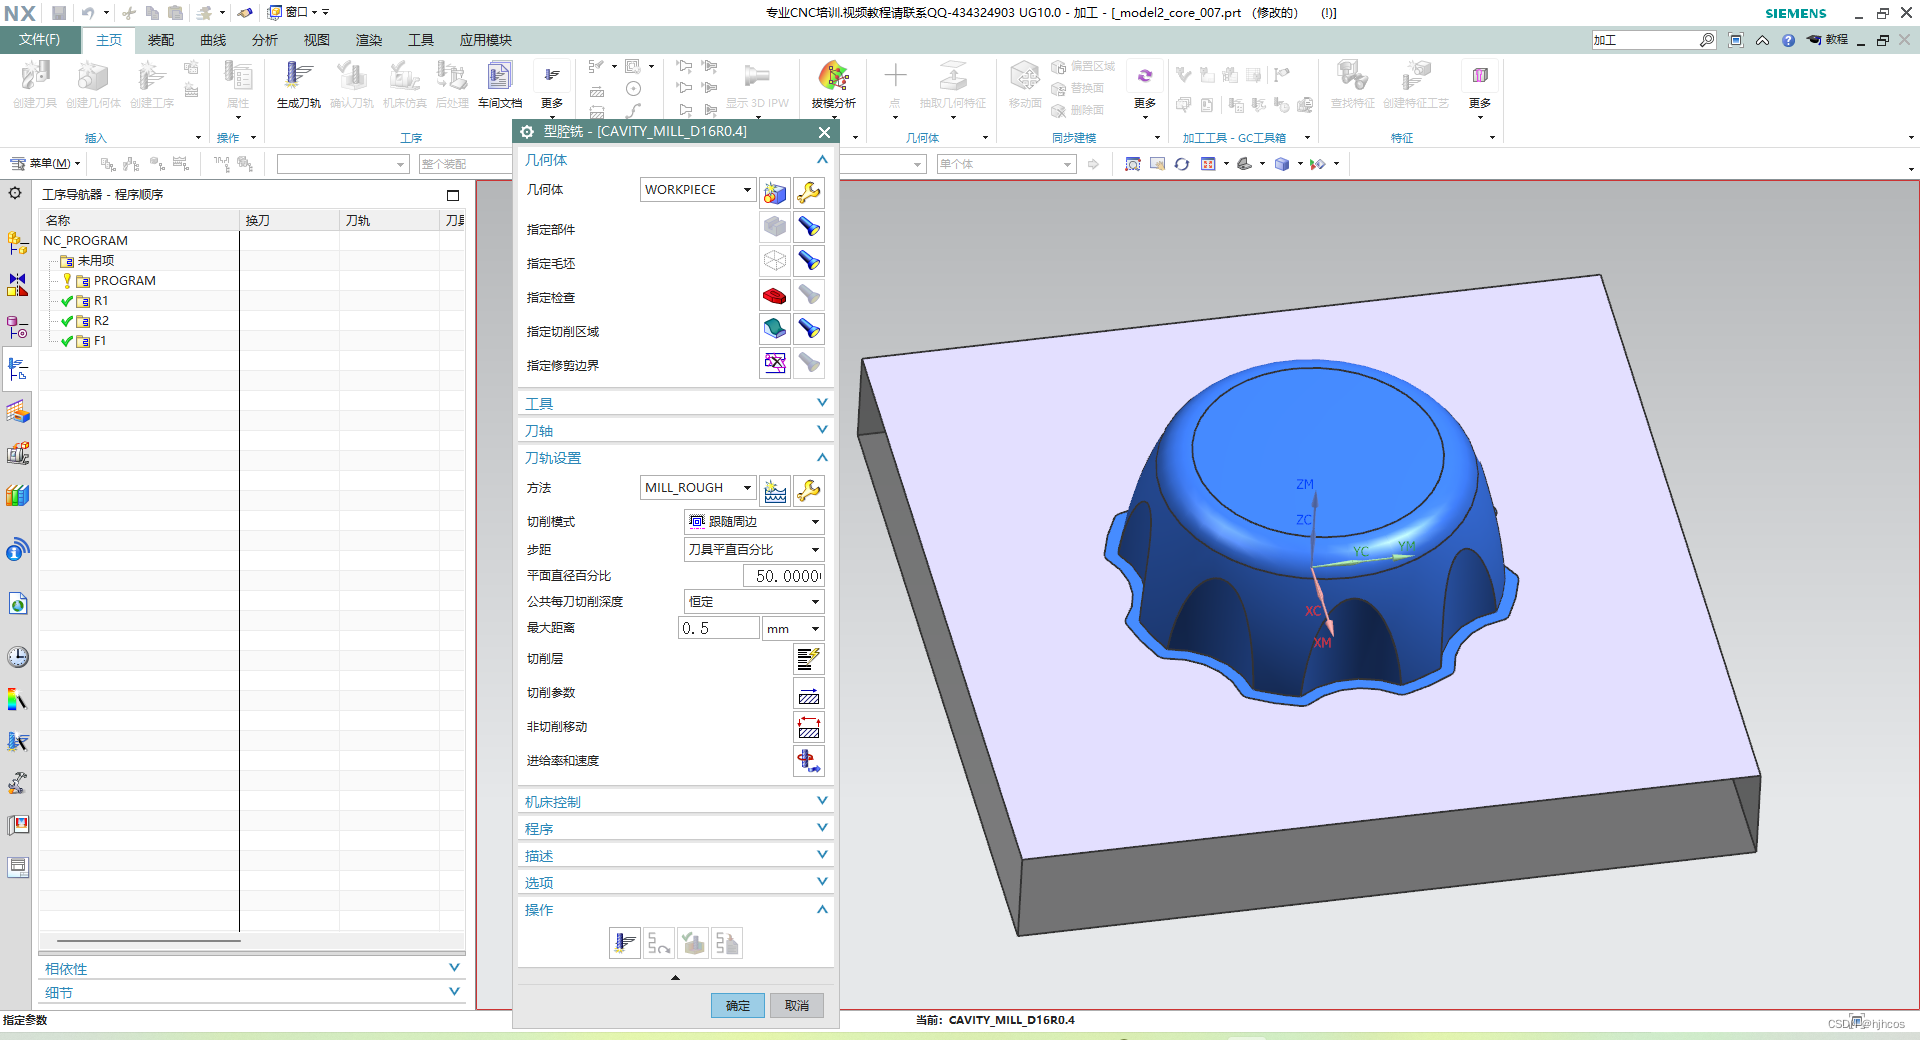The width and height of the screenshot is (1920, 1040).
Task: Expand Details (细节) panel in navigator
Action: point(252,992)
